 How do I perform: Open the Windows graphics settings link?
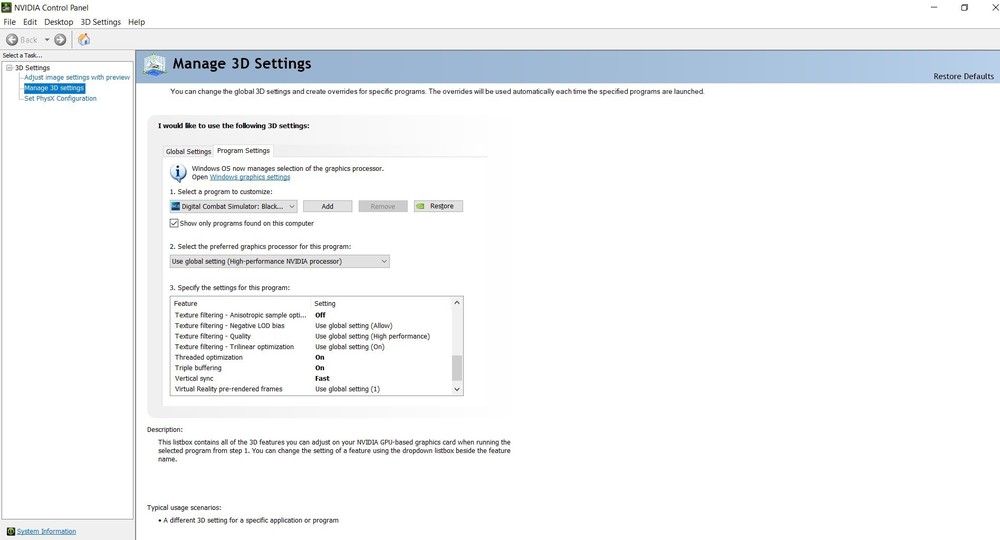click(250, 177)
